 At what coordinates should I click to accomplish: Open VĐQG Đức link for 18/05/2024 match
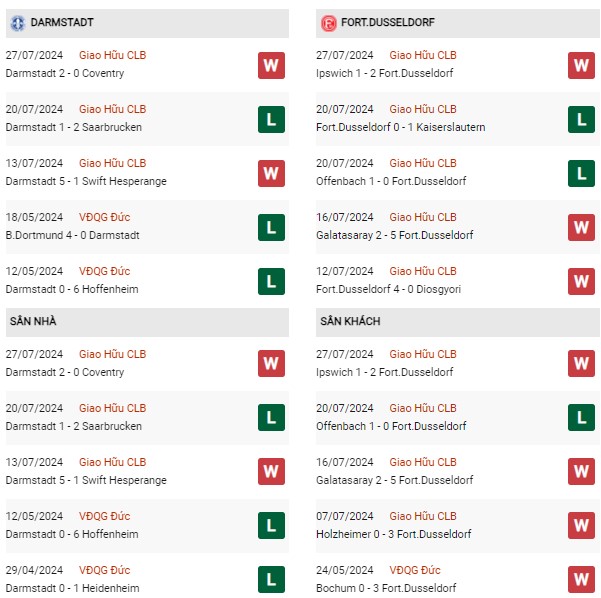coord(105,217)
